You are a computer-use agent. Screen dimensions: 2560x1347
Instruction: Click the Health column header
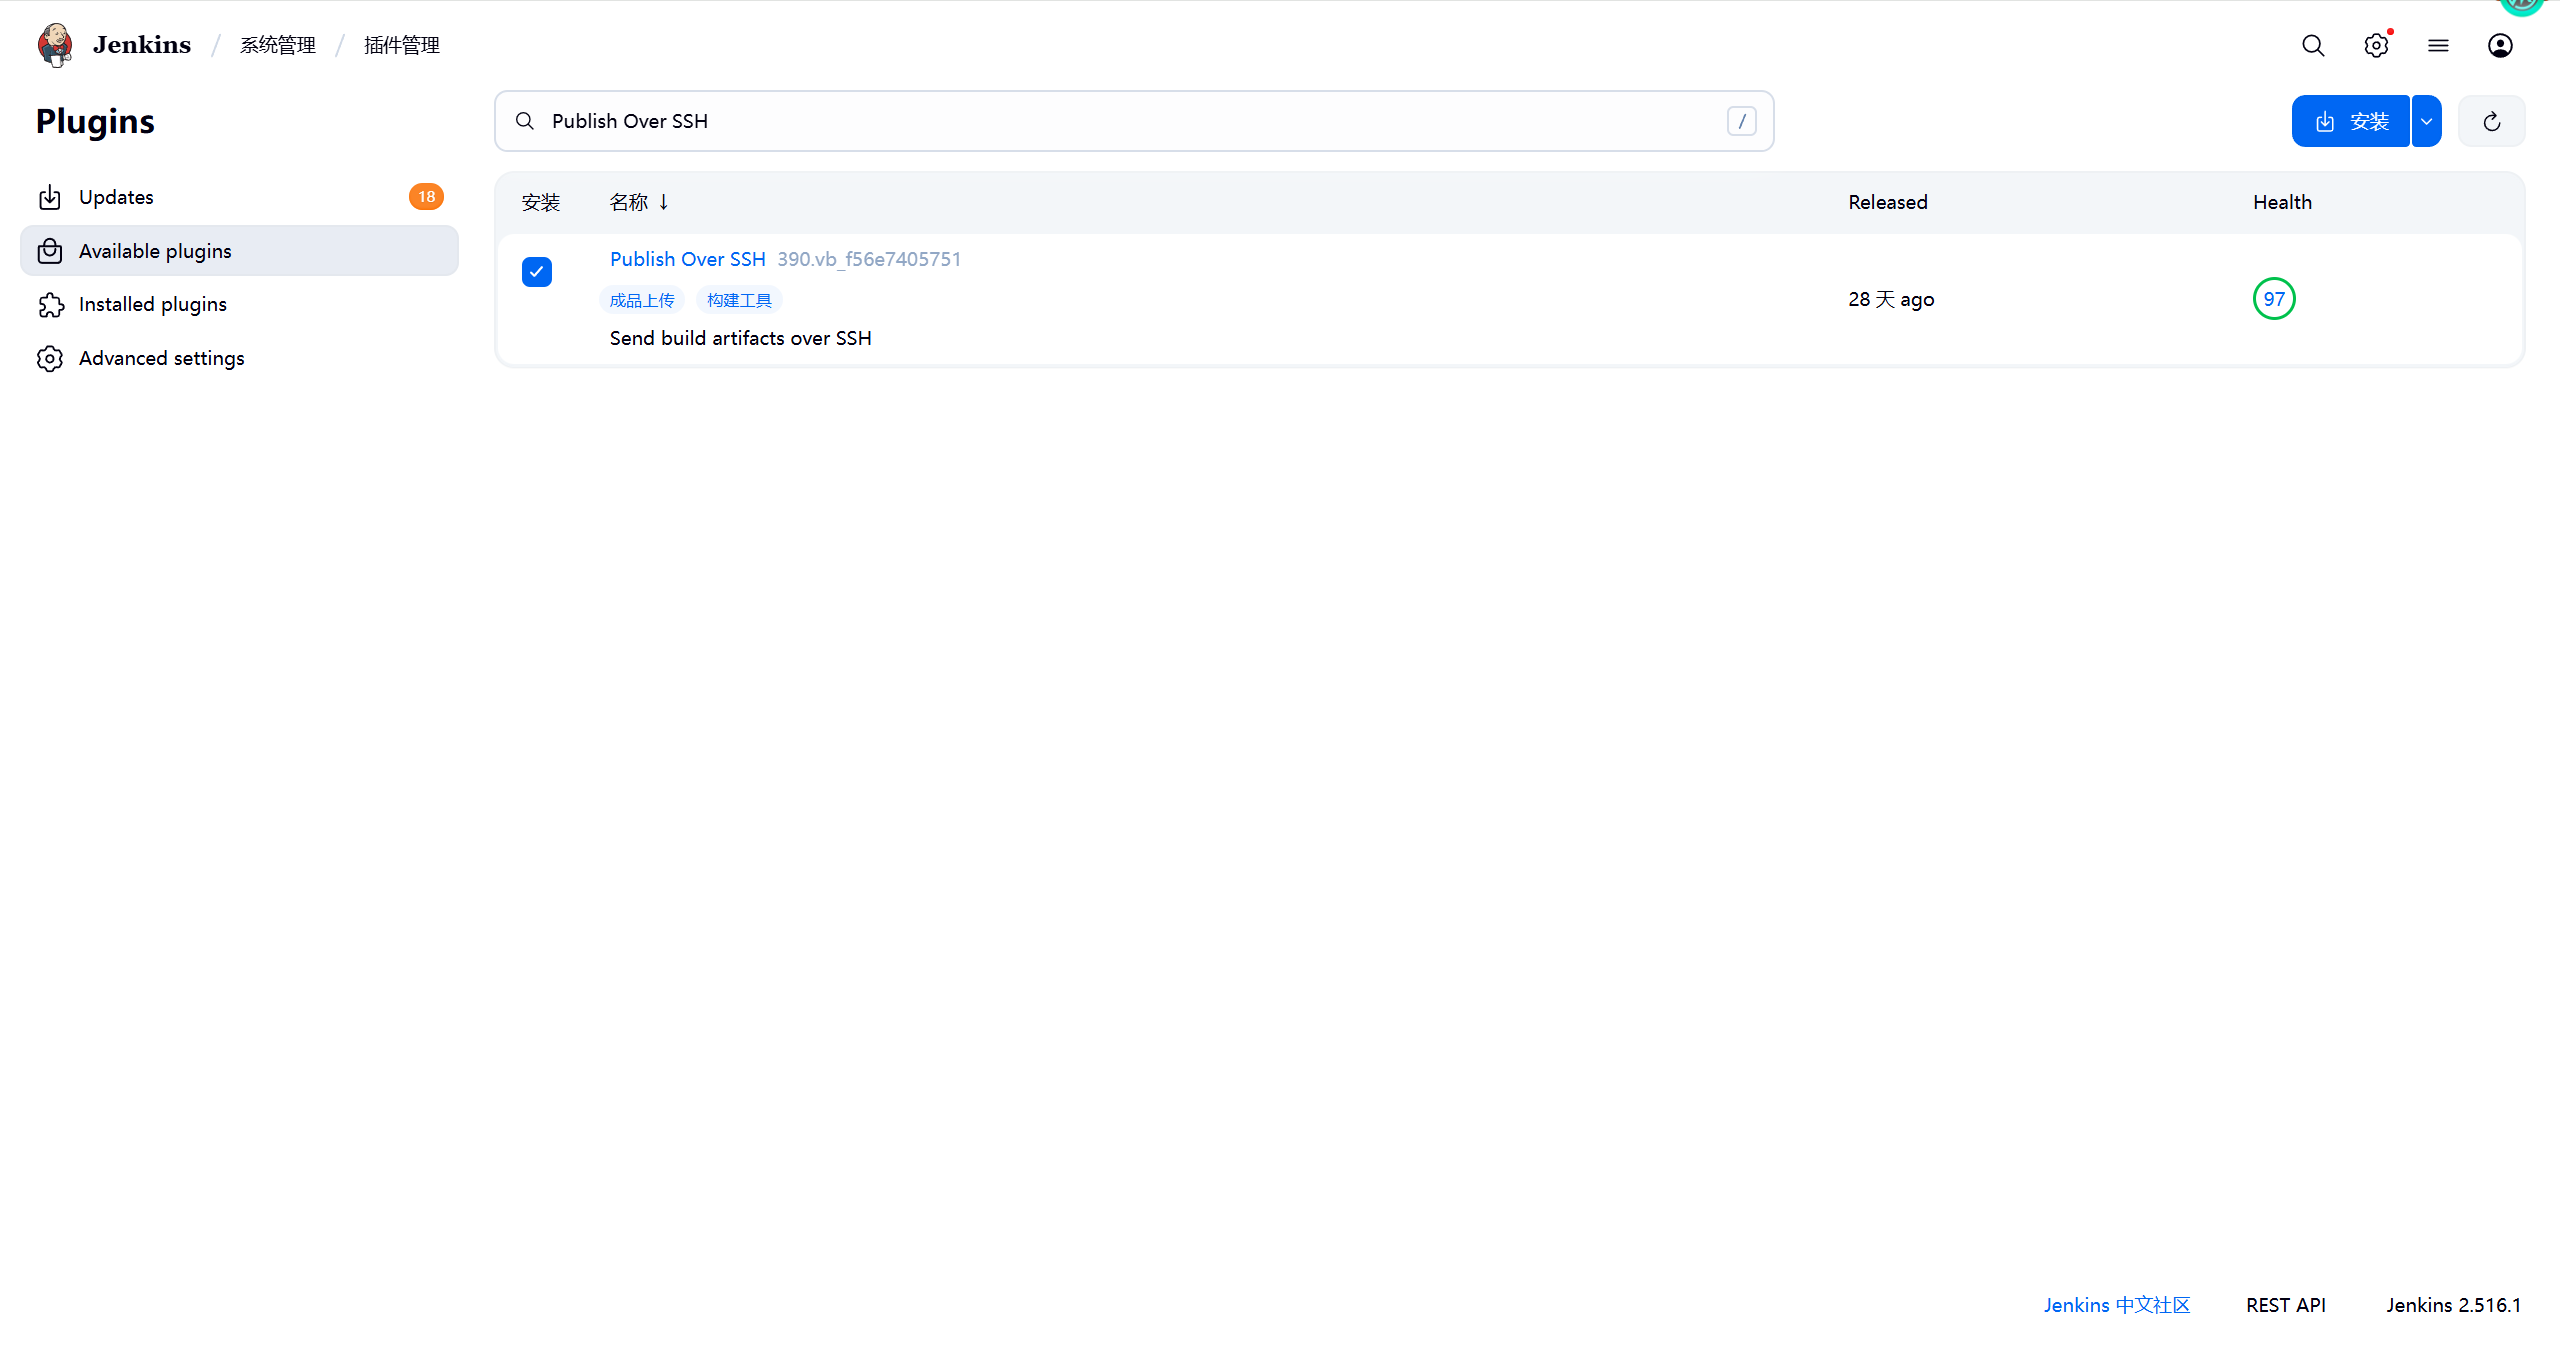pyautogui.click(x=2282, y=202)
